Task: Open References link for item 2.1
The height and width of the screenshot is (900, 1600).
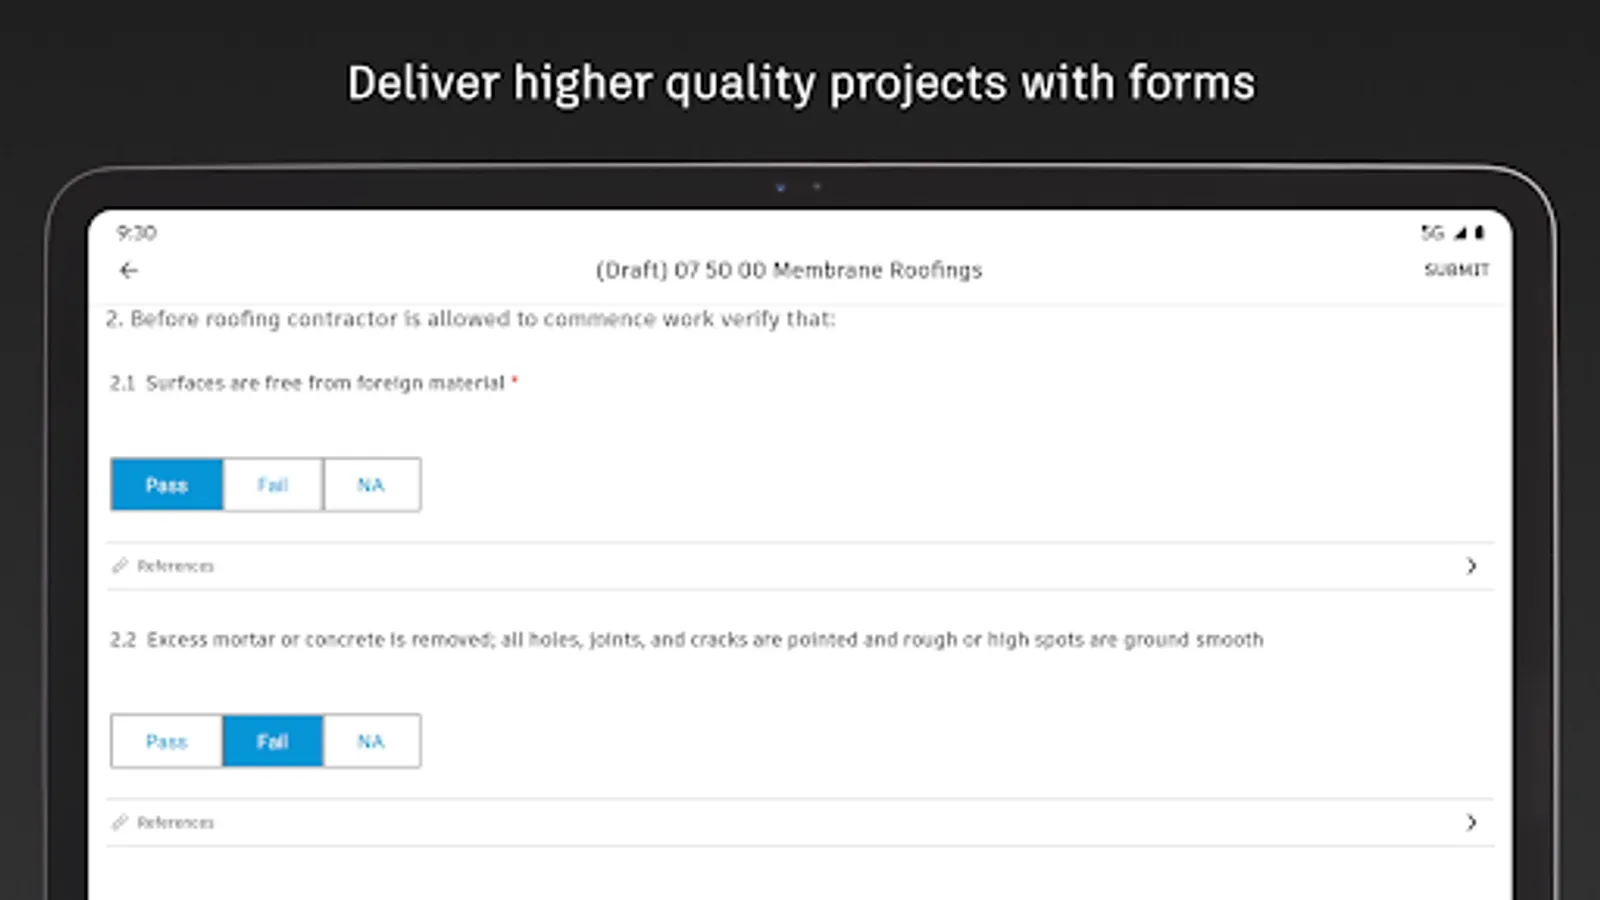Action: (x=176, y=566)
